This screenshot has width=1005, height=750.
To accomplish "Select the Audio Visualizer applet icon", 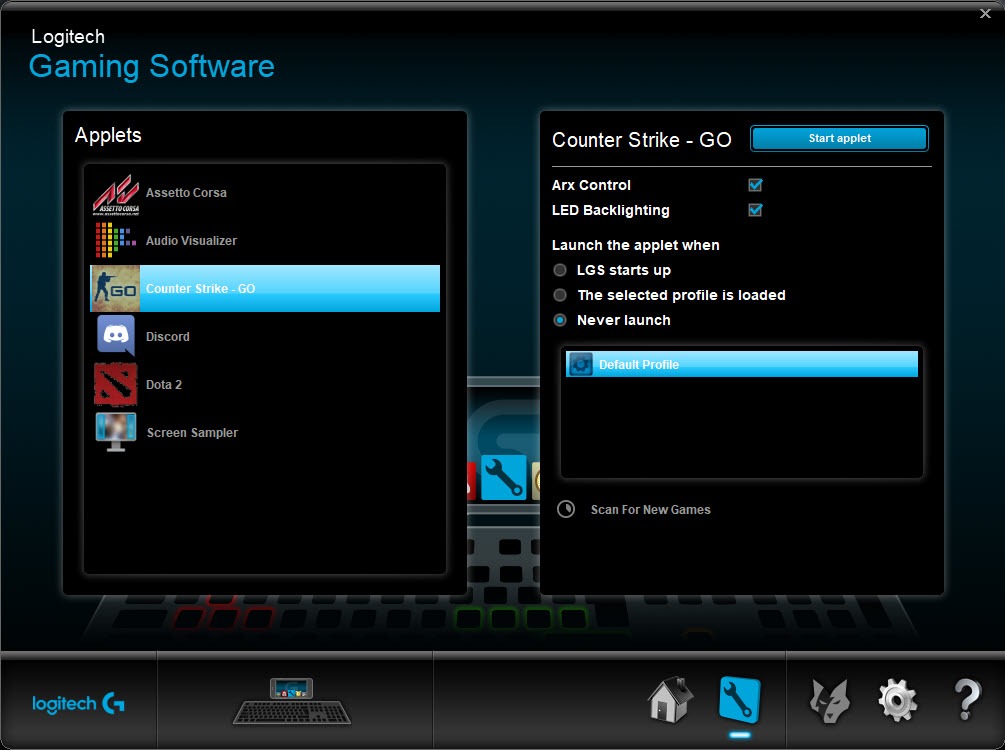I will [115, 240].
